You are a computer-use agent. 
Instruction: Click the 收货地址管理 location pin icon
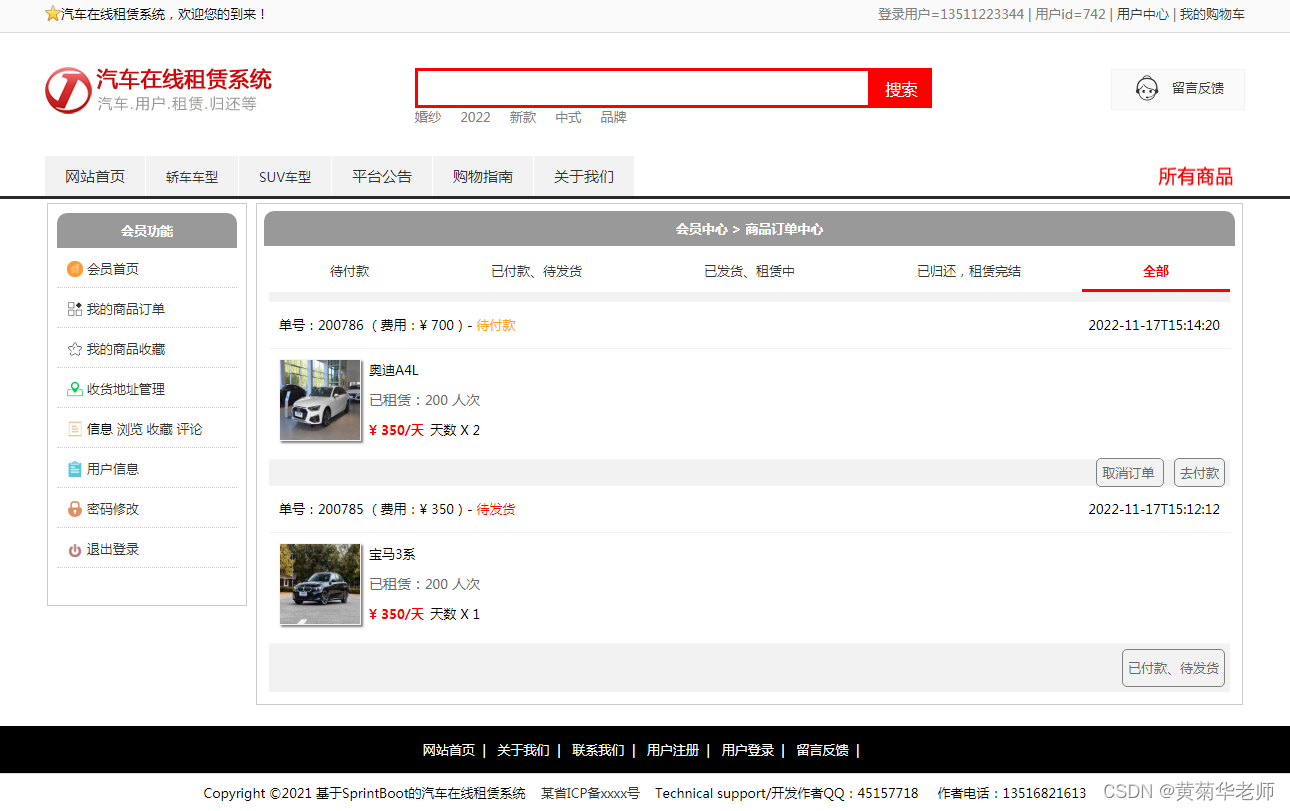(x=75, y=389)
